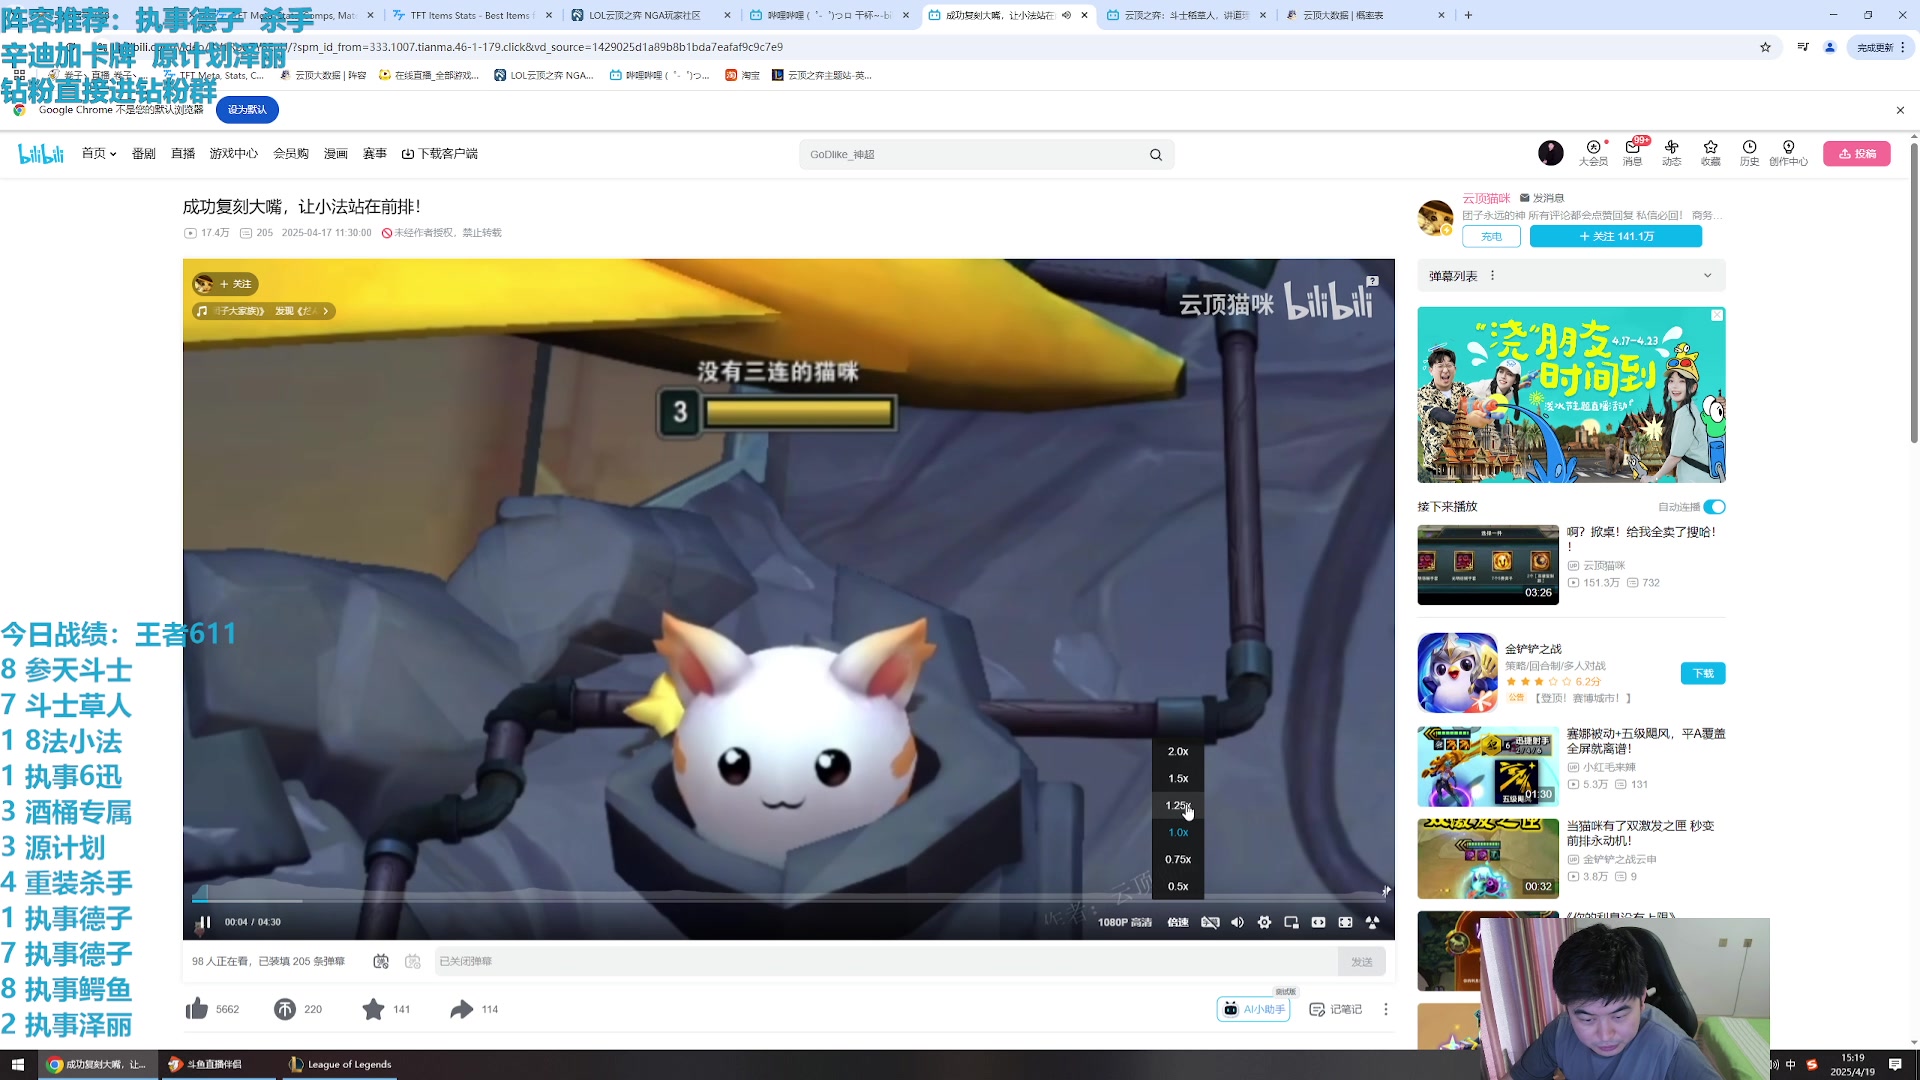
Task: Open 历史 history icon
Action: [x=1749, y=153]
